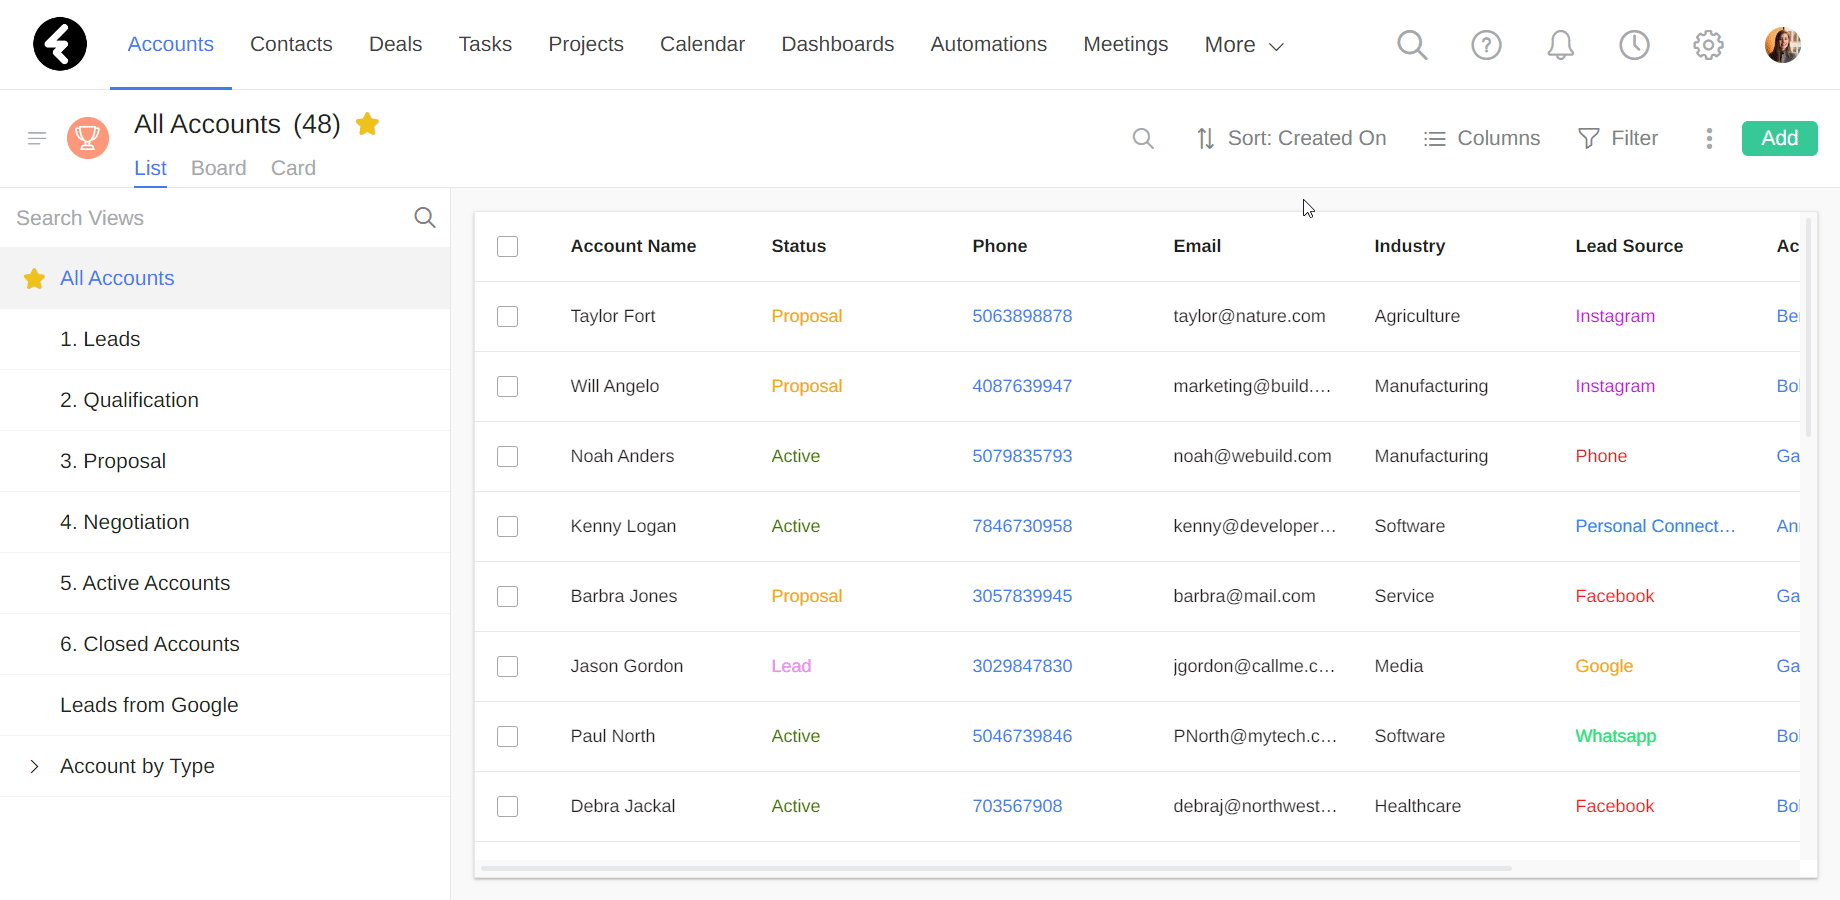This screenshot has width=1840, height=900.
Task: Open the Columns list icon
Action: coord(1435,138)
